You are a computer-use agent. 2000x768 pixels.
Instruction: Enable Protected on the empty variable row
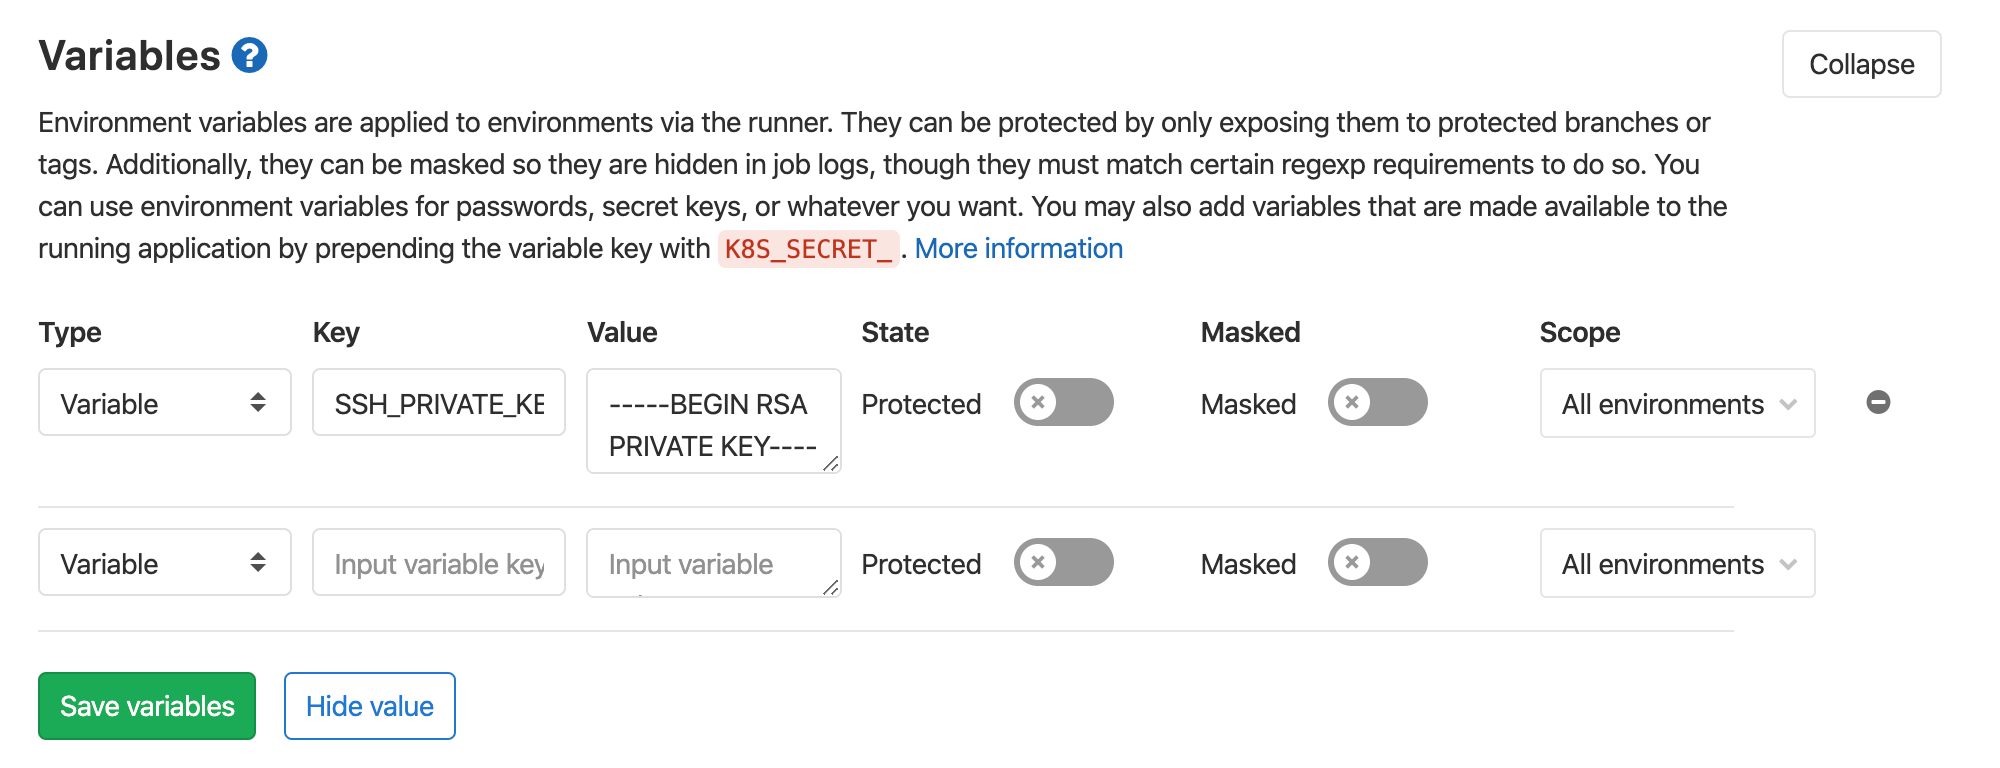tap(1064, 562)
